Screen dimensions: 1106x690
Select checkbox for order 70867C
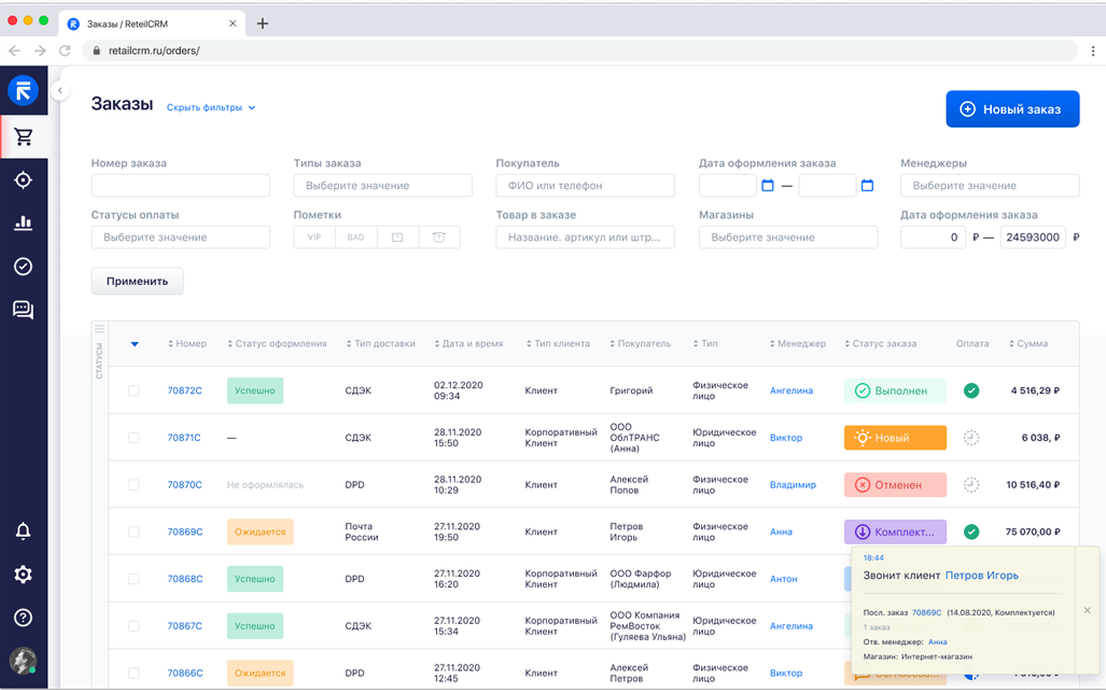click(x=133, y=626)
